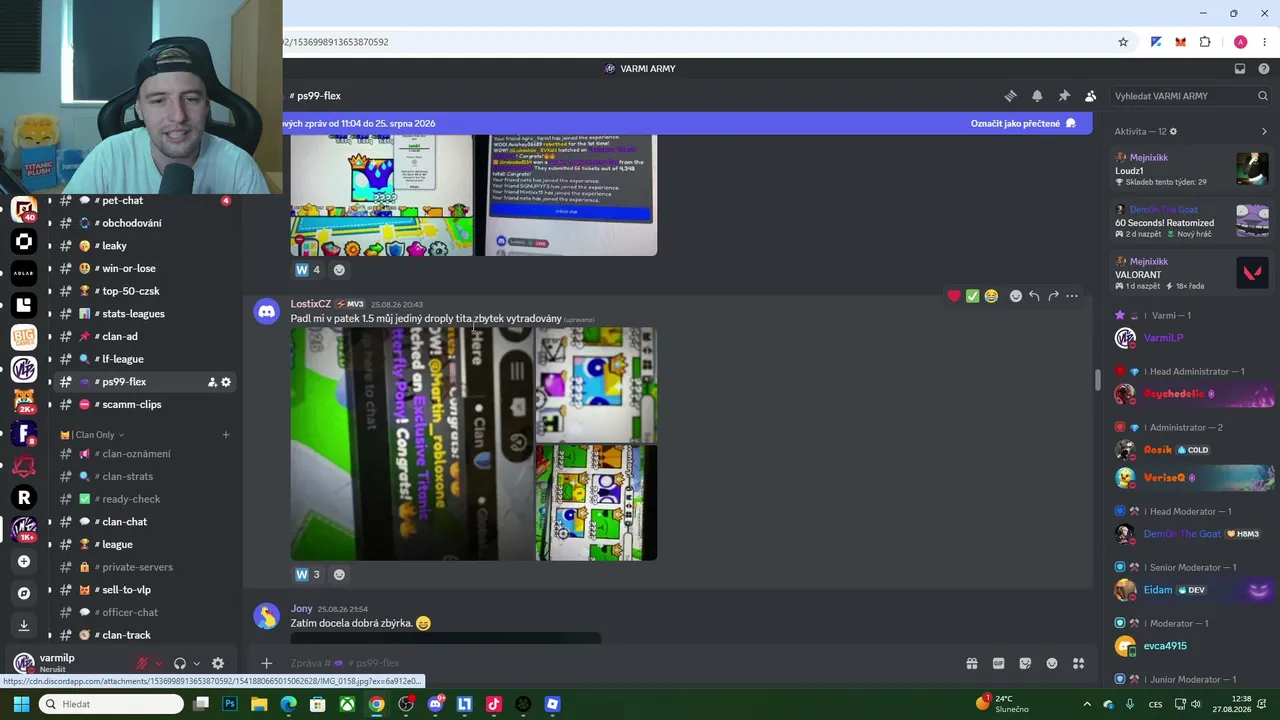The width and height of the screenshot is (1280, 720).
Task: Open the large rotated chat screenshot attachment
Action: pos(412,444)
